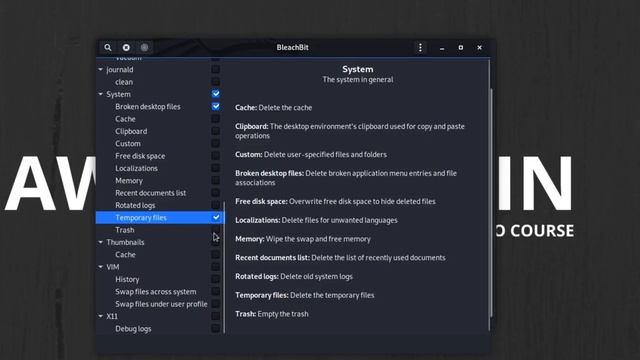Collapse the X11 tree node
The image size is (640, 360).
click(100, 316)
